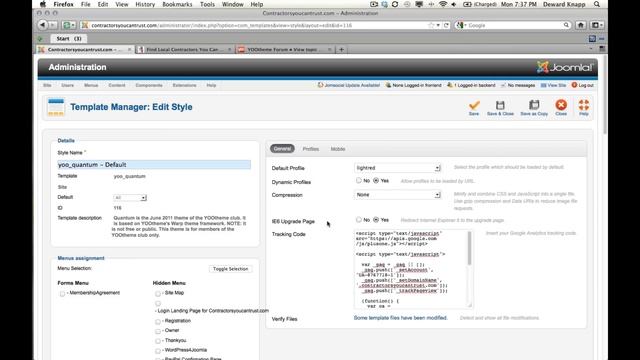The width and height of the screenshot is (640, 360).
Task: Click the Firefox forward arrow button
Action: (53, 25)
